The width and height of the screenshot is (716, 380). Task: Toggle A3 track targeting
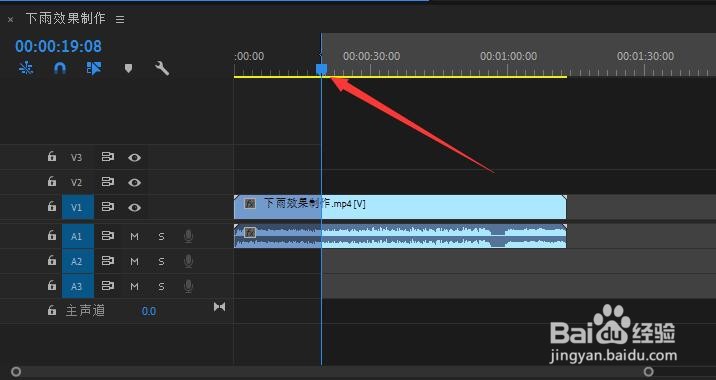pos(78,286)
